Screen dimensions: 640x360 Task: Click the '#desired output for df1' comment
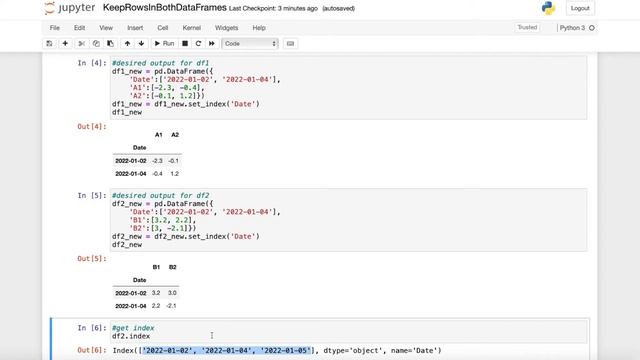[161, 63]
